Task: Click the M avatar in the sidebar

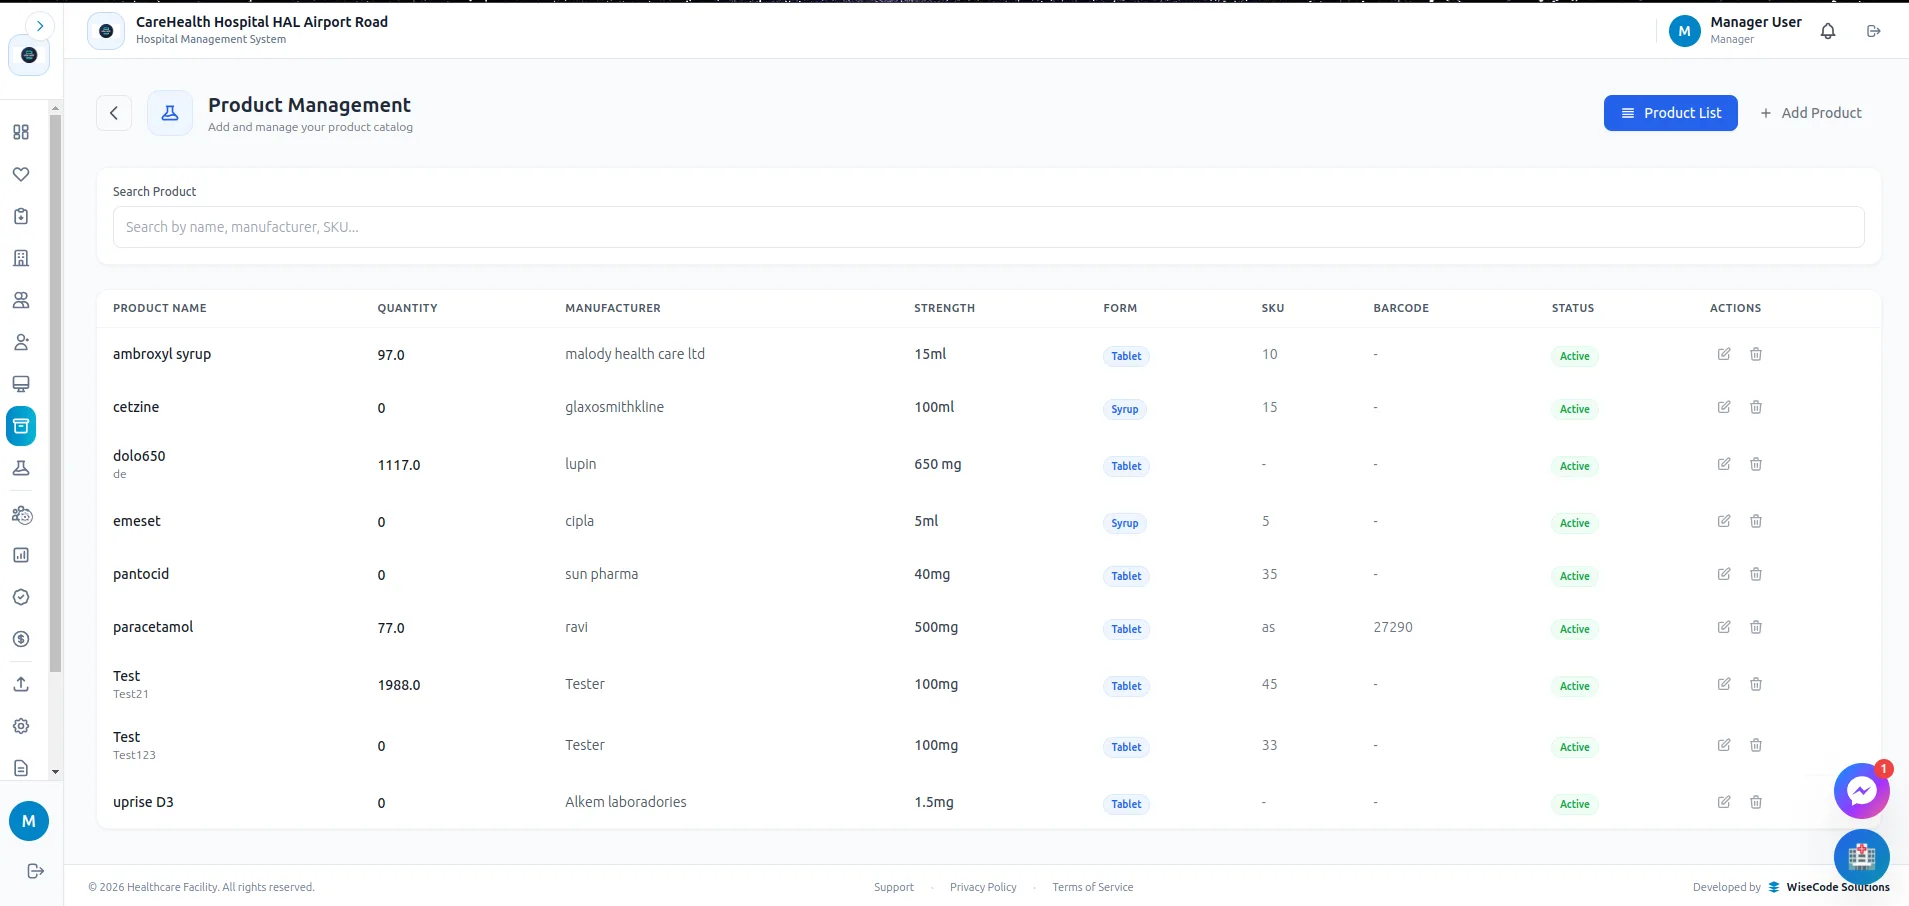Action: (x=29, y=821)
